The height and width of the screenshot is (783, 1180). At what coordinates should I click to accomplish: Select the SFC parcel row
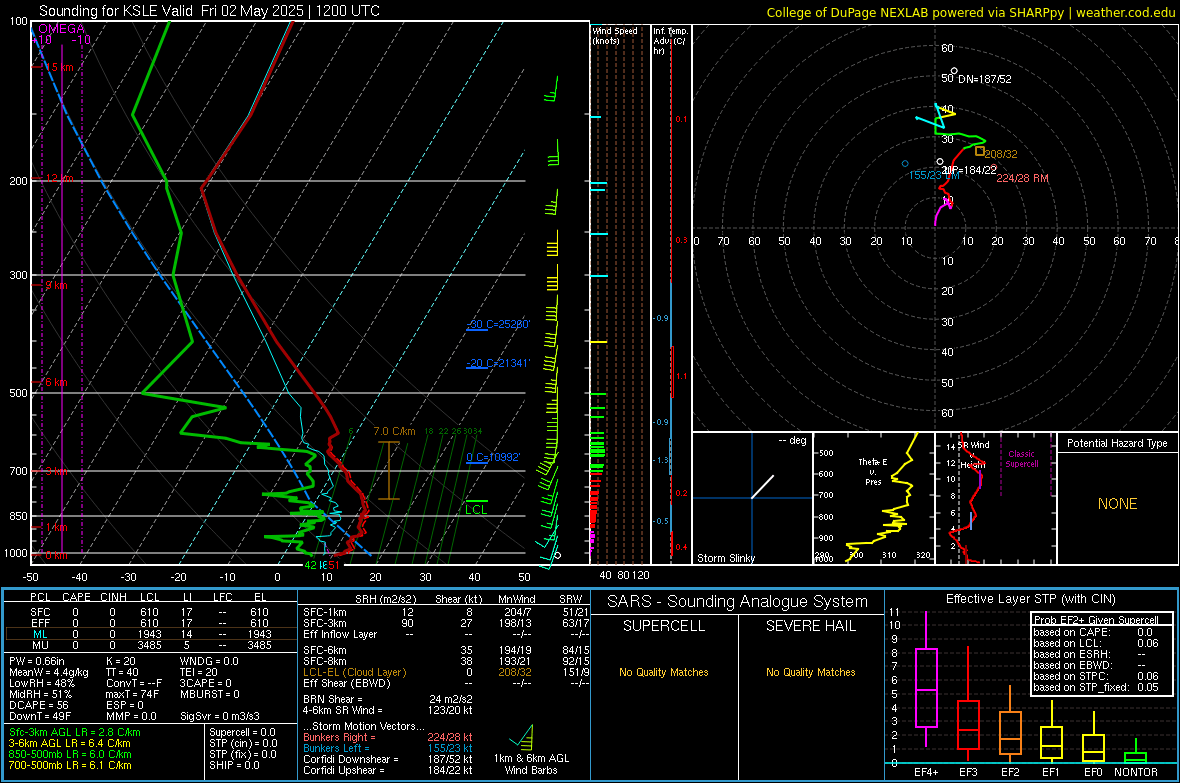point(151,612)
